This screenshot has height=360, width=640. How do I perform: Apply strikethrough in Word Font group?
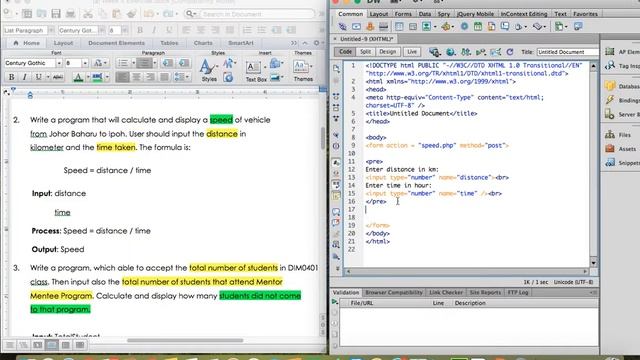58,77
